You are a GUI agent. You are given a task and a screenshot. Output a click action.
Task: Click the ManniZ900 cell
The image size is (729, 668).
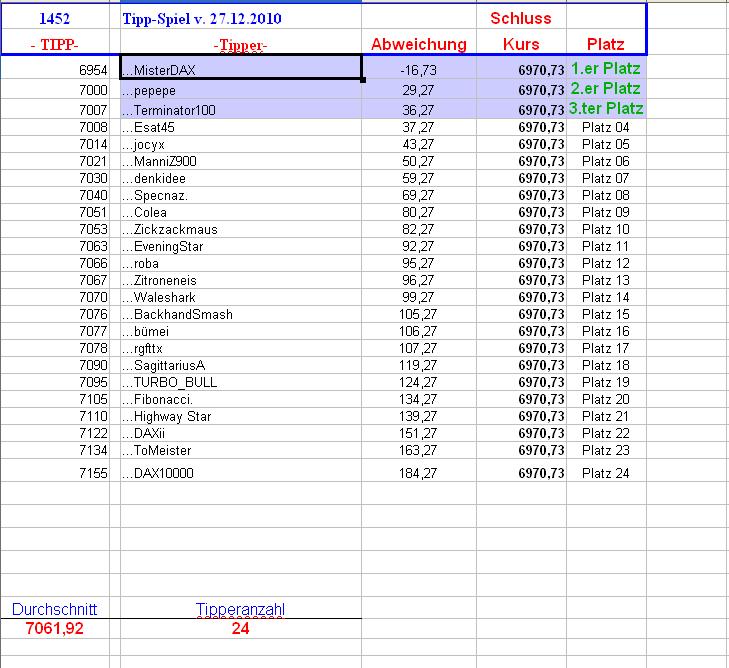pos(241,161)
